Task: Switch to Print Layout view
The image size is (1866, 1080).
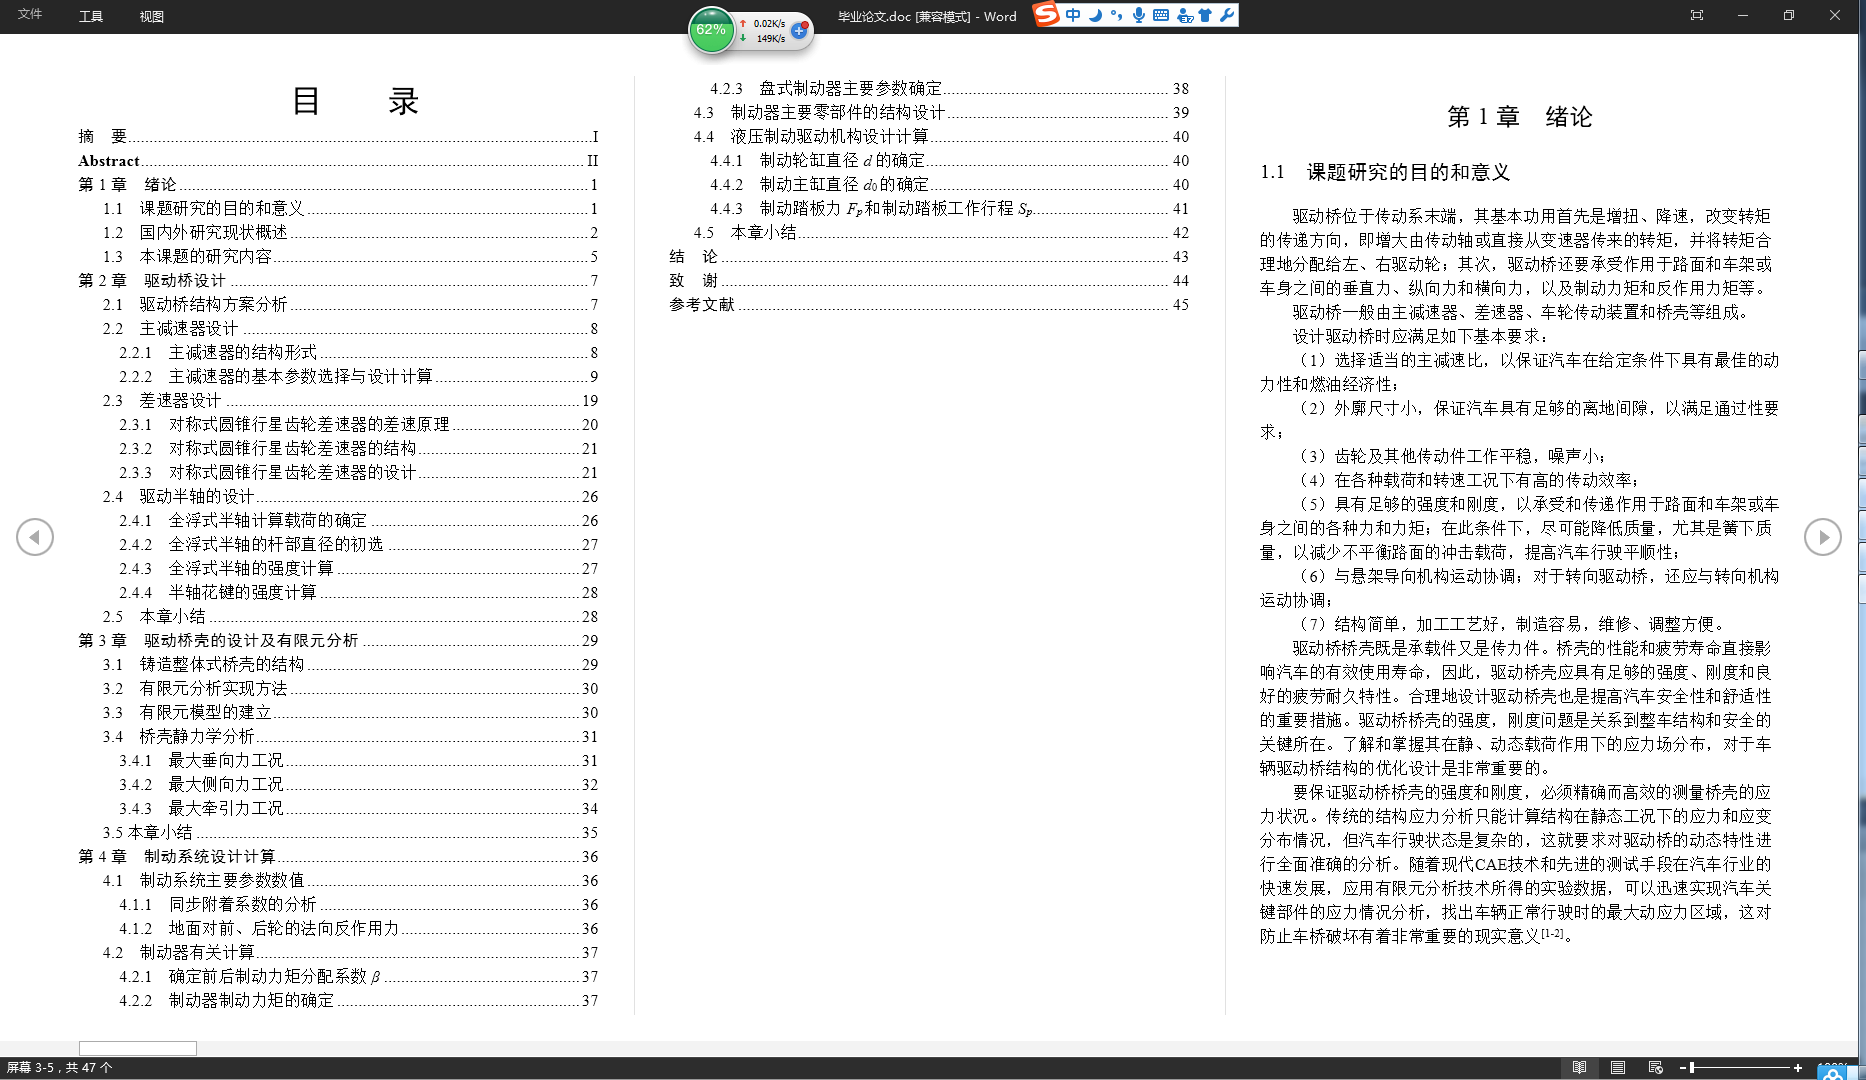Action: (1617, 1068)
